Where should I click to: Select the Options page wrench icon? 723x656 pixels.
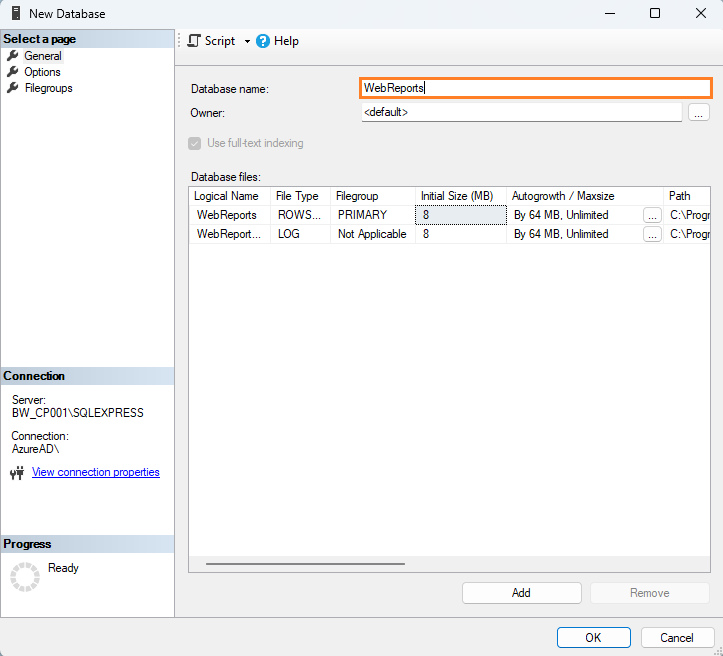12,72
